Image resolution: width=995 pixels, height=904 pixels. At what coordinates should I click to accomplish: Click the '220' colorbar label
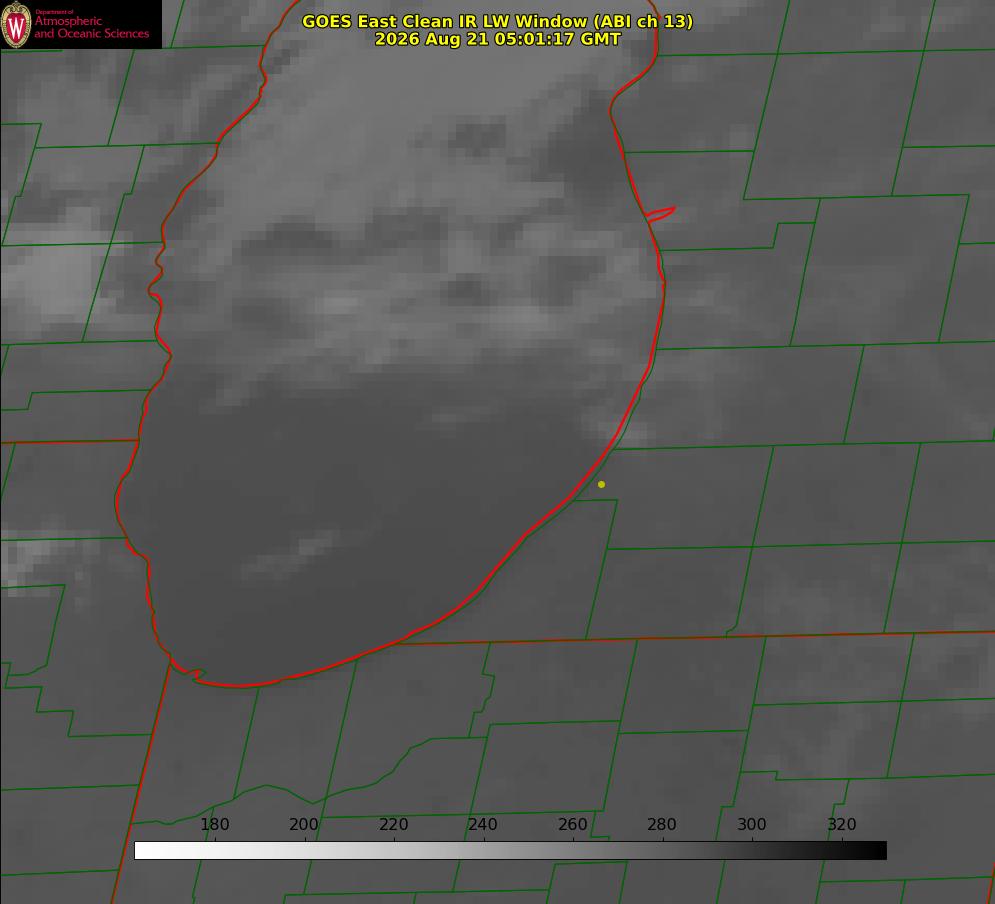(393, 824)
